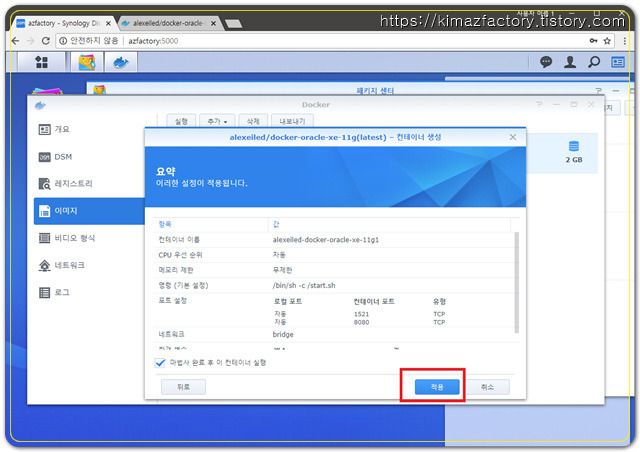Click the 적용 apply button
Viewport: 640px width, 452px height.
(x=437, y=387)
